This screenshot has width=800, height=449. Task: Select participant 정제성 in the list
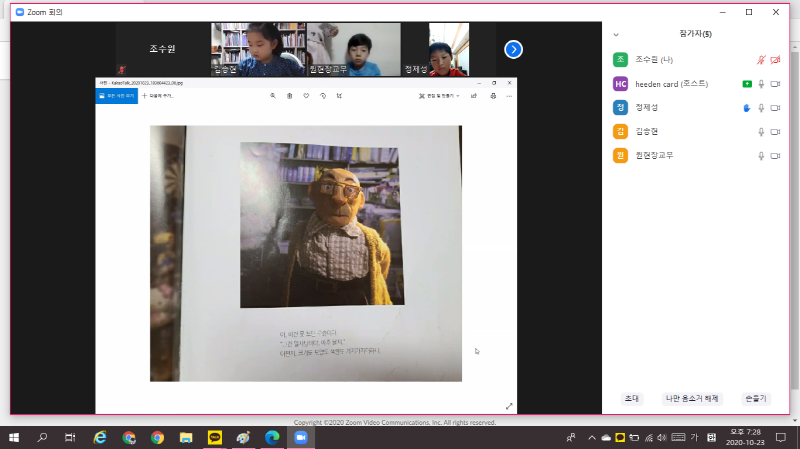696,108
